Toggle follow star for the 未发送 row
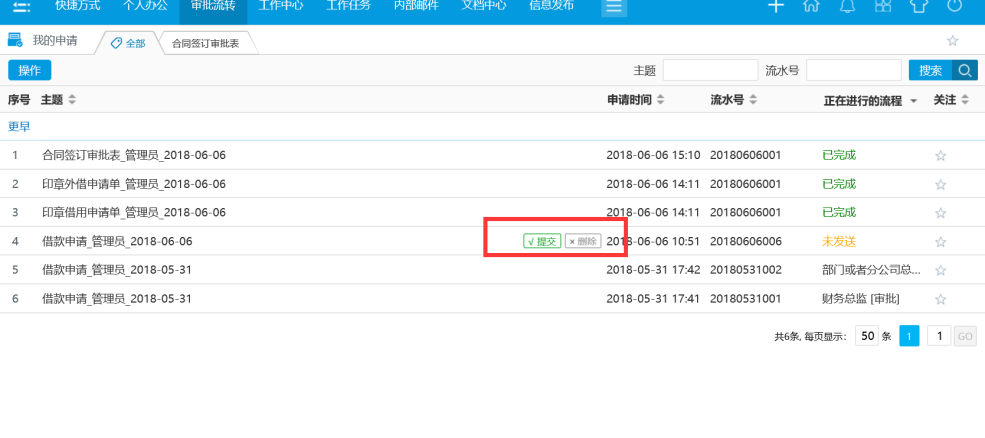The width and height of the screenshot is (985, 438). coord(940,242)
